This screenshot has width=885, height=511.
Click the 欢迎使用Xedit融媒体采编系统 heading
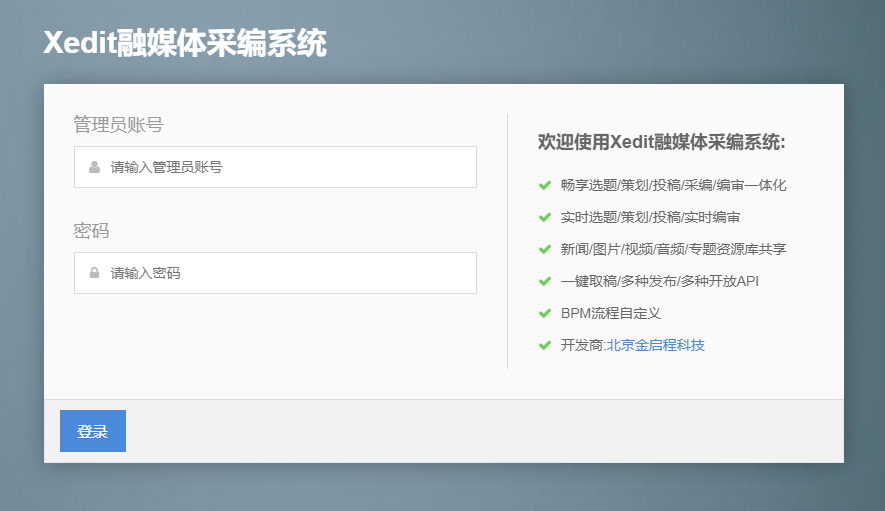click(661, 142)
